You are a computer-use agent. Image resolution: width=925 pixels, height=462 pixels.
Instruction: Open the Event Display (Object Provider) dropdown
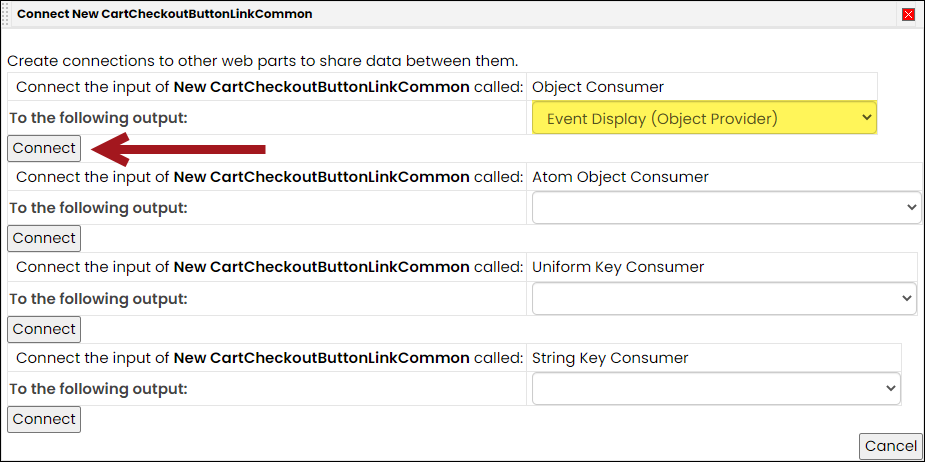[x=704, y=117]
